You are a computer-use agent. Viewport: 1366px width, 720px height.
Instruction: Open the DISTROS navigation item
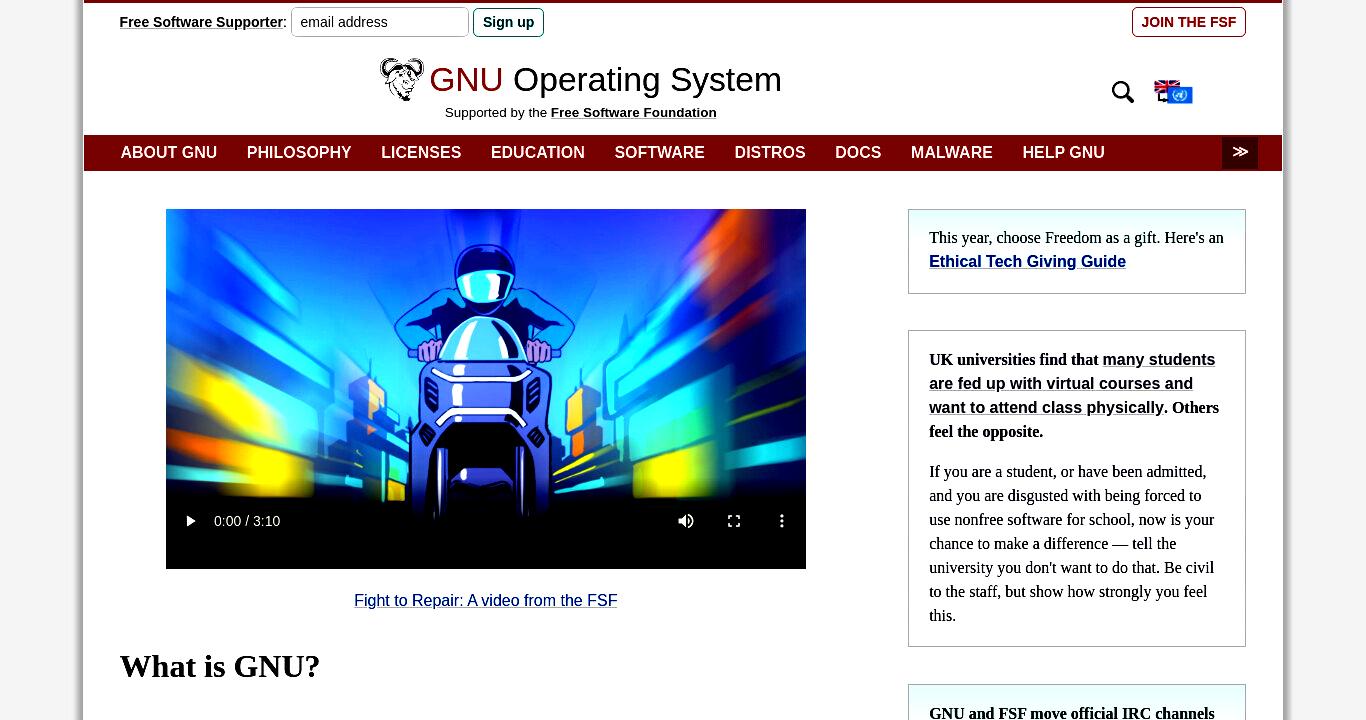click(x=770, y=152)
